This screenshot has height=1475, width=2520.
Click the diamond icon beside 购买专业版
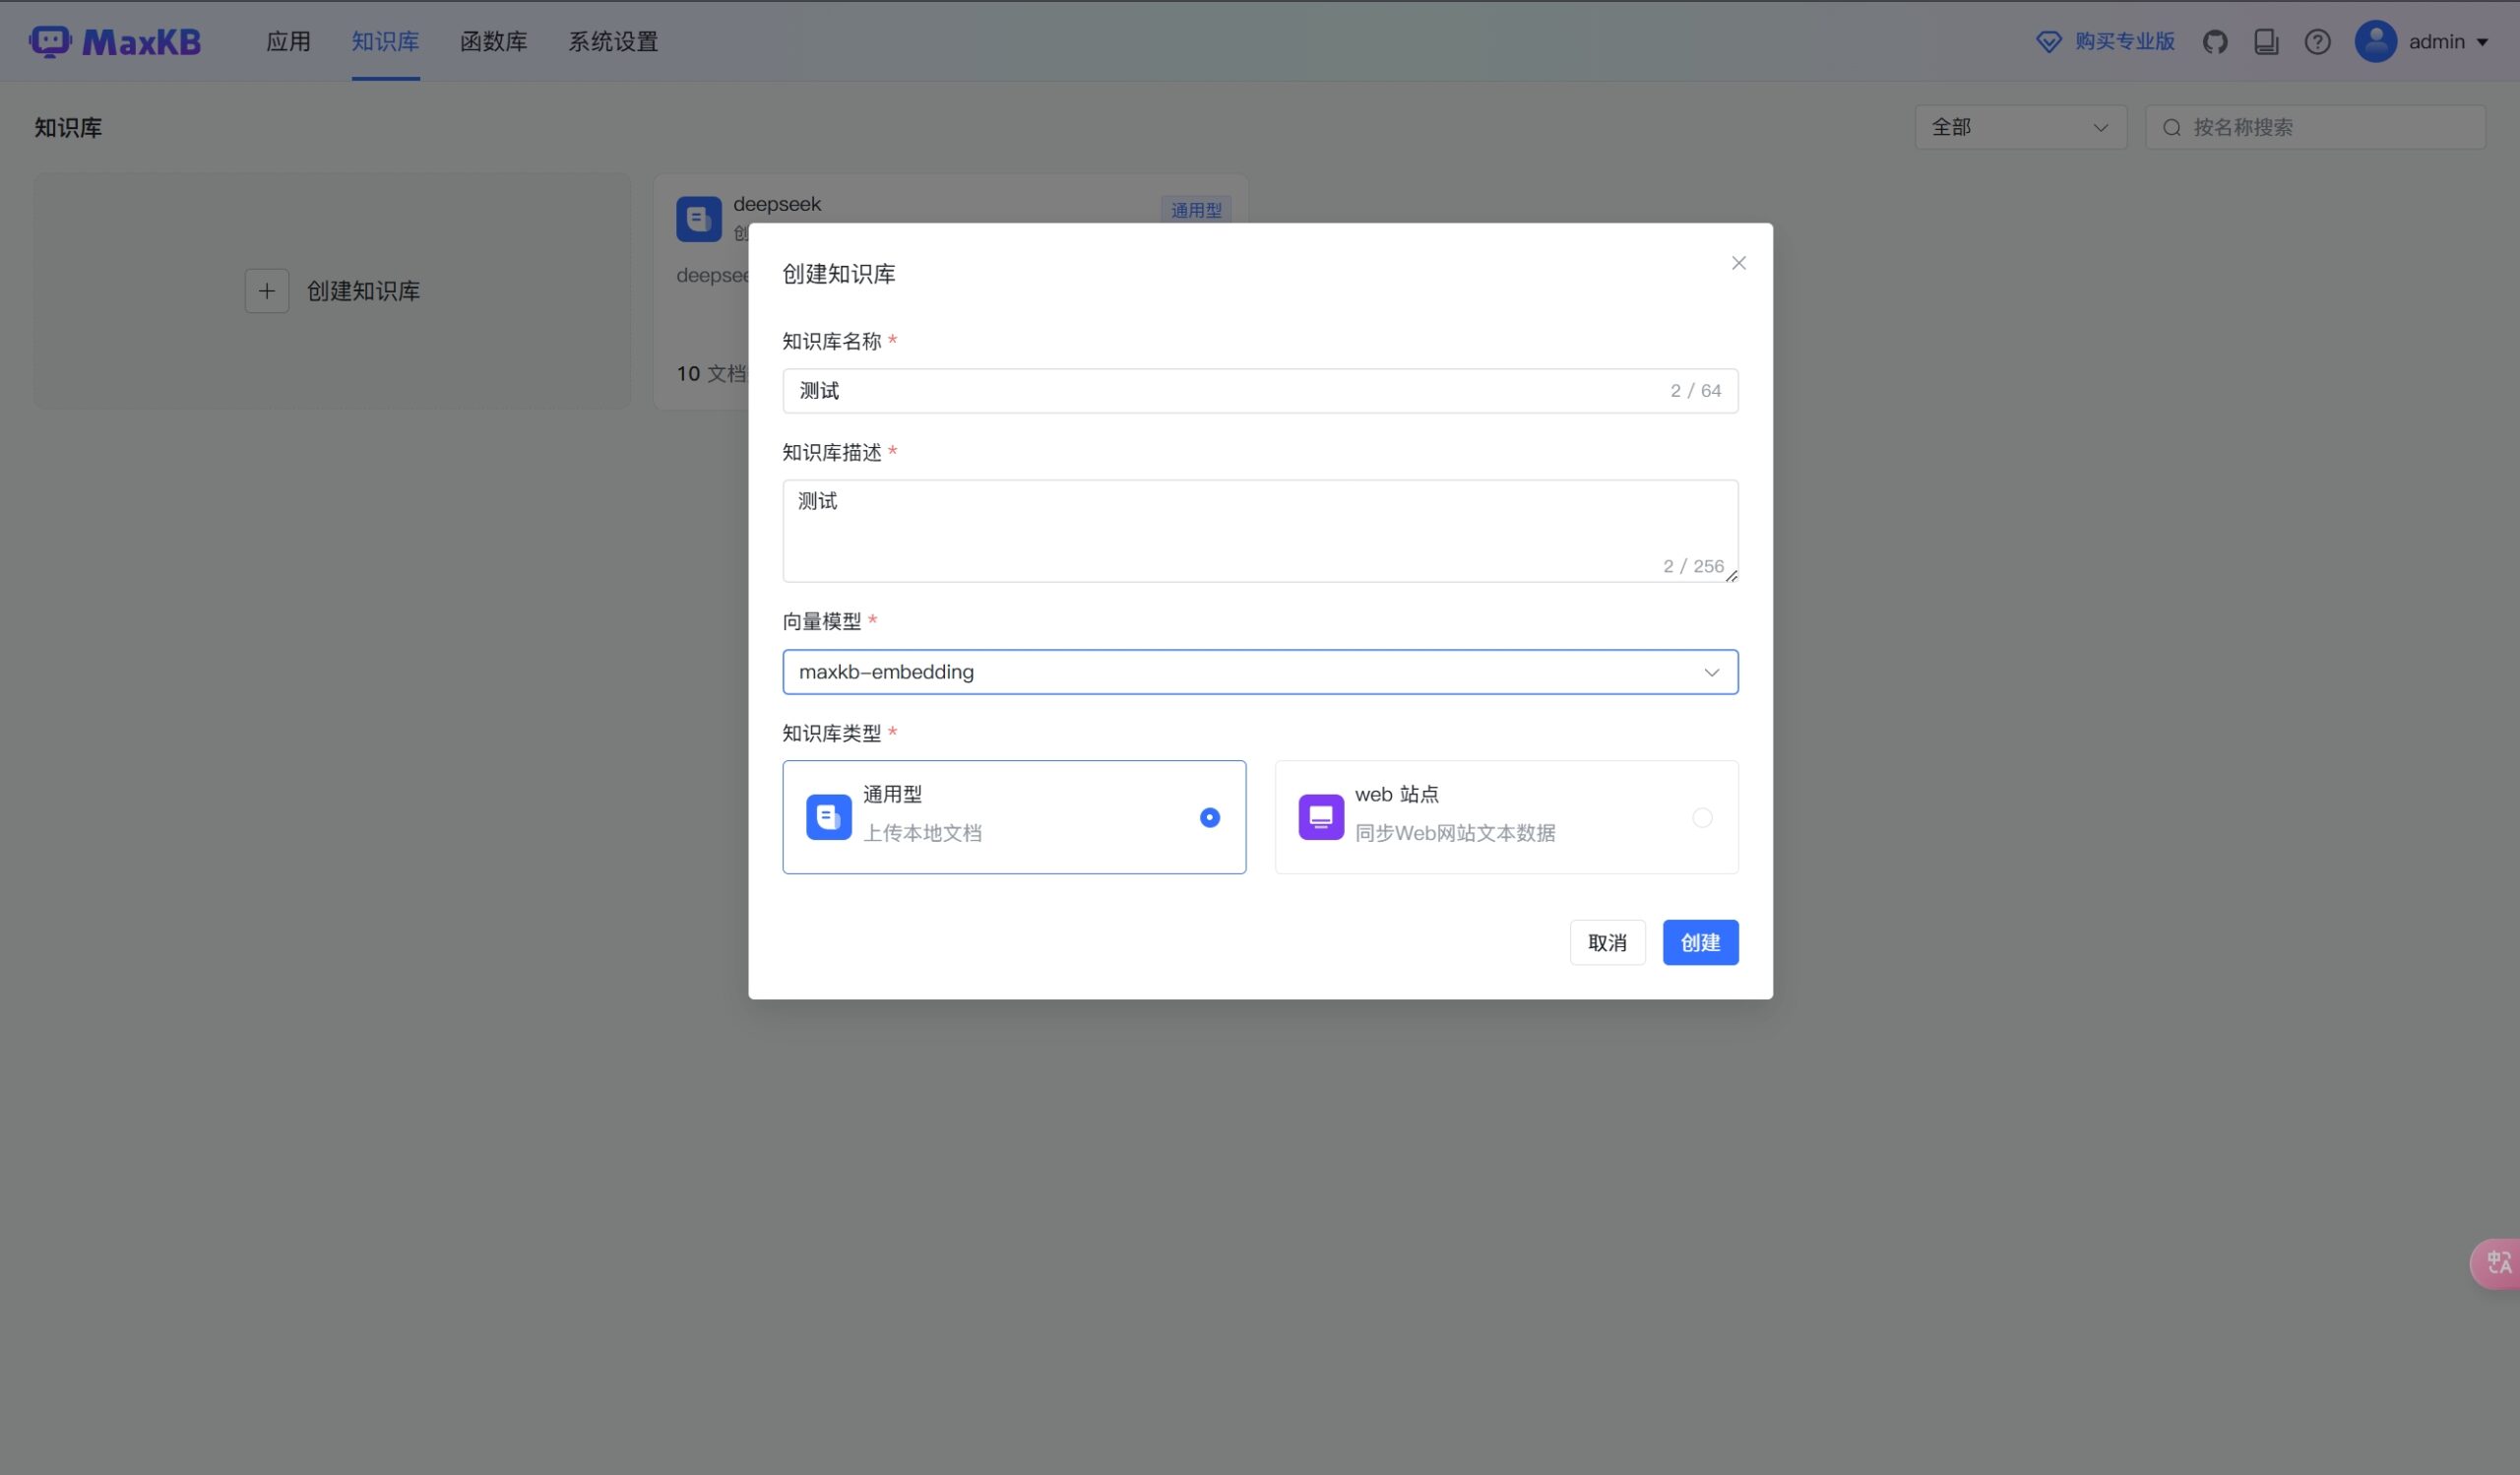pos(2048,42)
